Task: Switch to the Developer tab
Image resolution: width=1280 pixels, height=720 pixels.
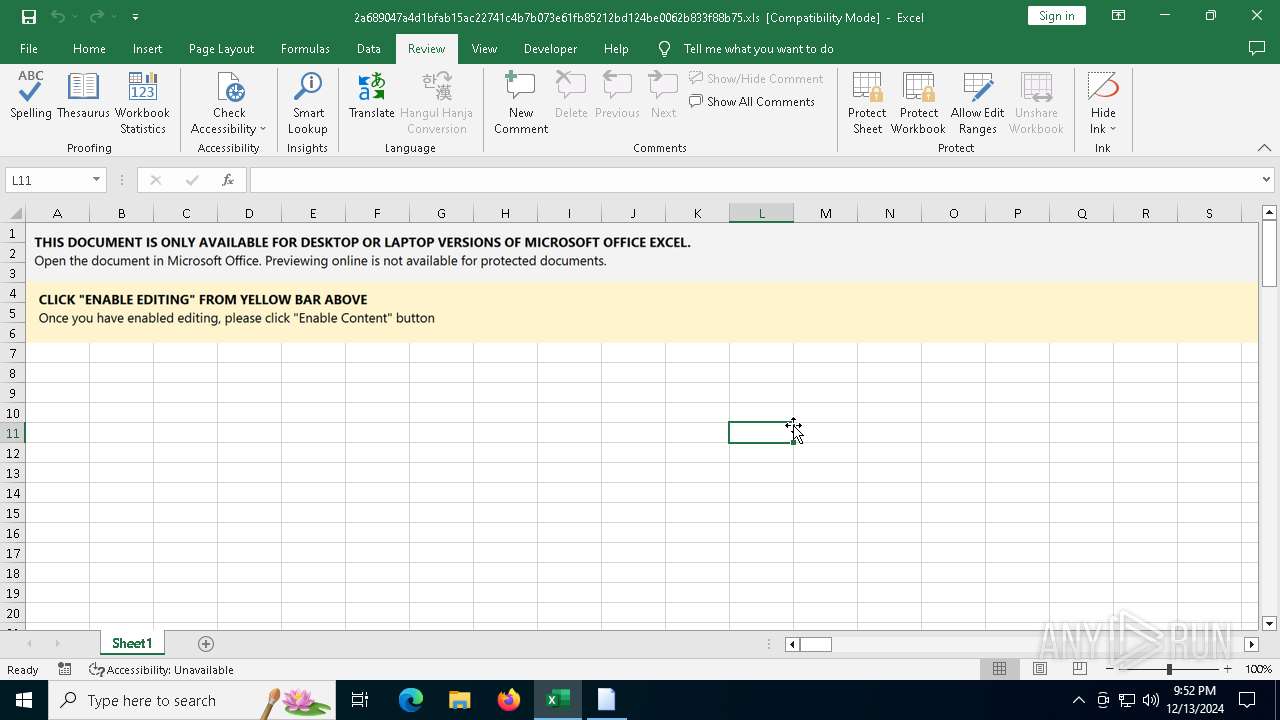Action: [x=550, y=49]
